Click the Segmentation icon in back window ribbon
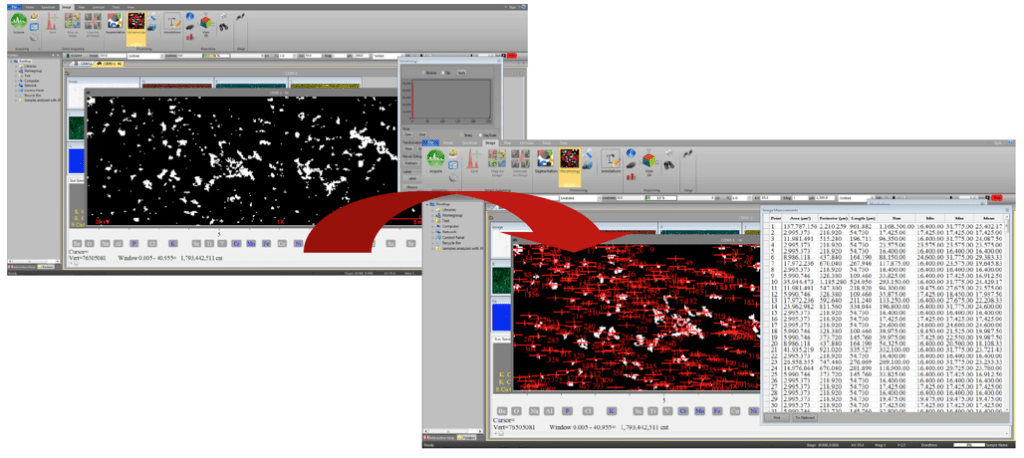 point(112,21)
